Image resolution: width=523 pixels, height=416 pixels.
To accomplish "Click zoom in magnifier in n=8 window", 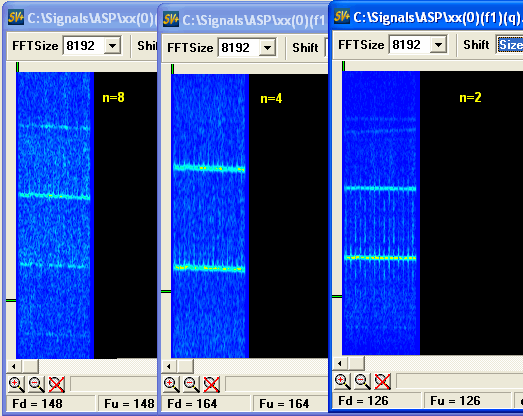I will coord(16,384).
